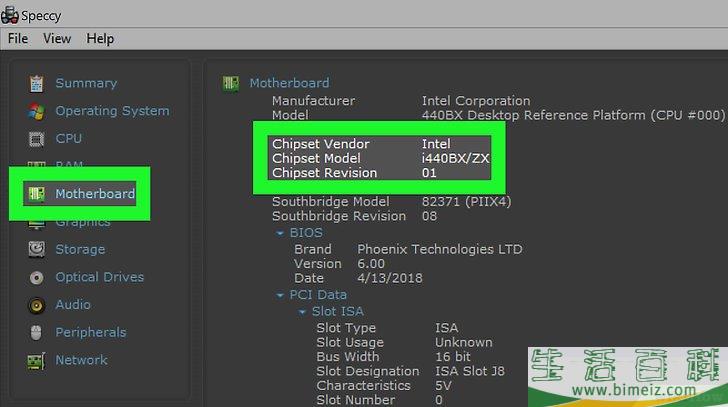Collapse the Slot ISA section arrow
The height and width of the screenshot is (407, 728).
[302, 312]
